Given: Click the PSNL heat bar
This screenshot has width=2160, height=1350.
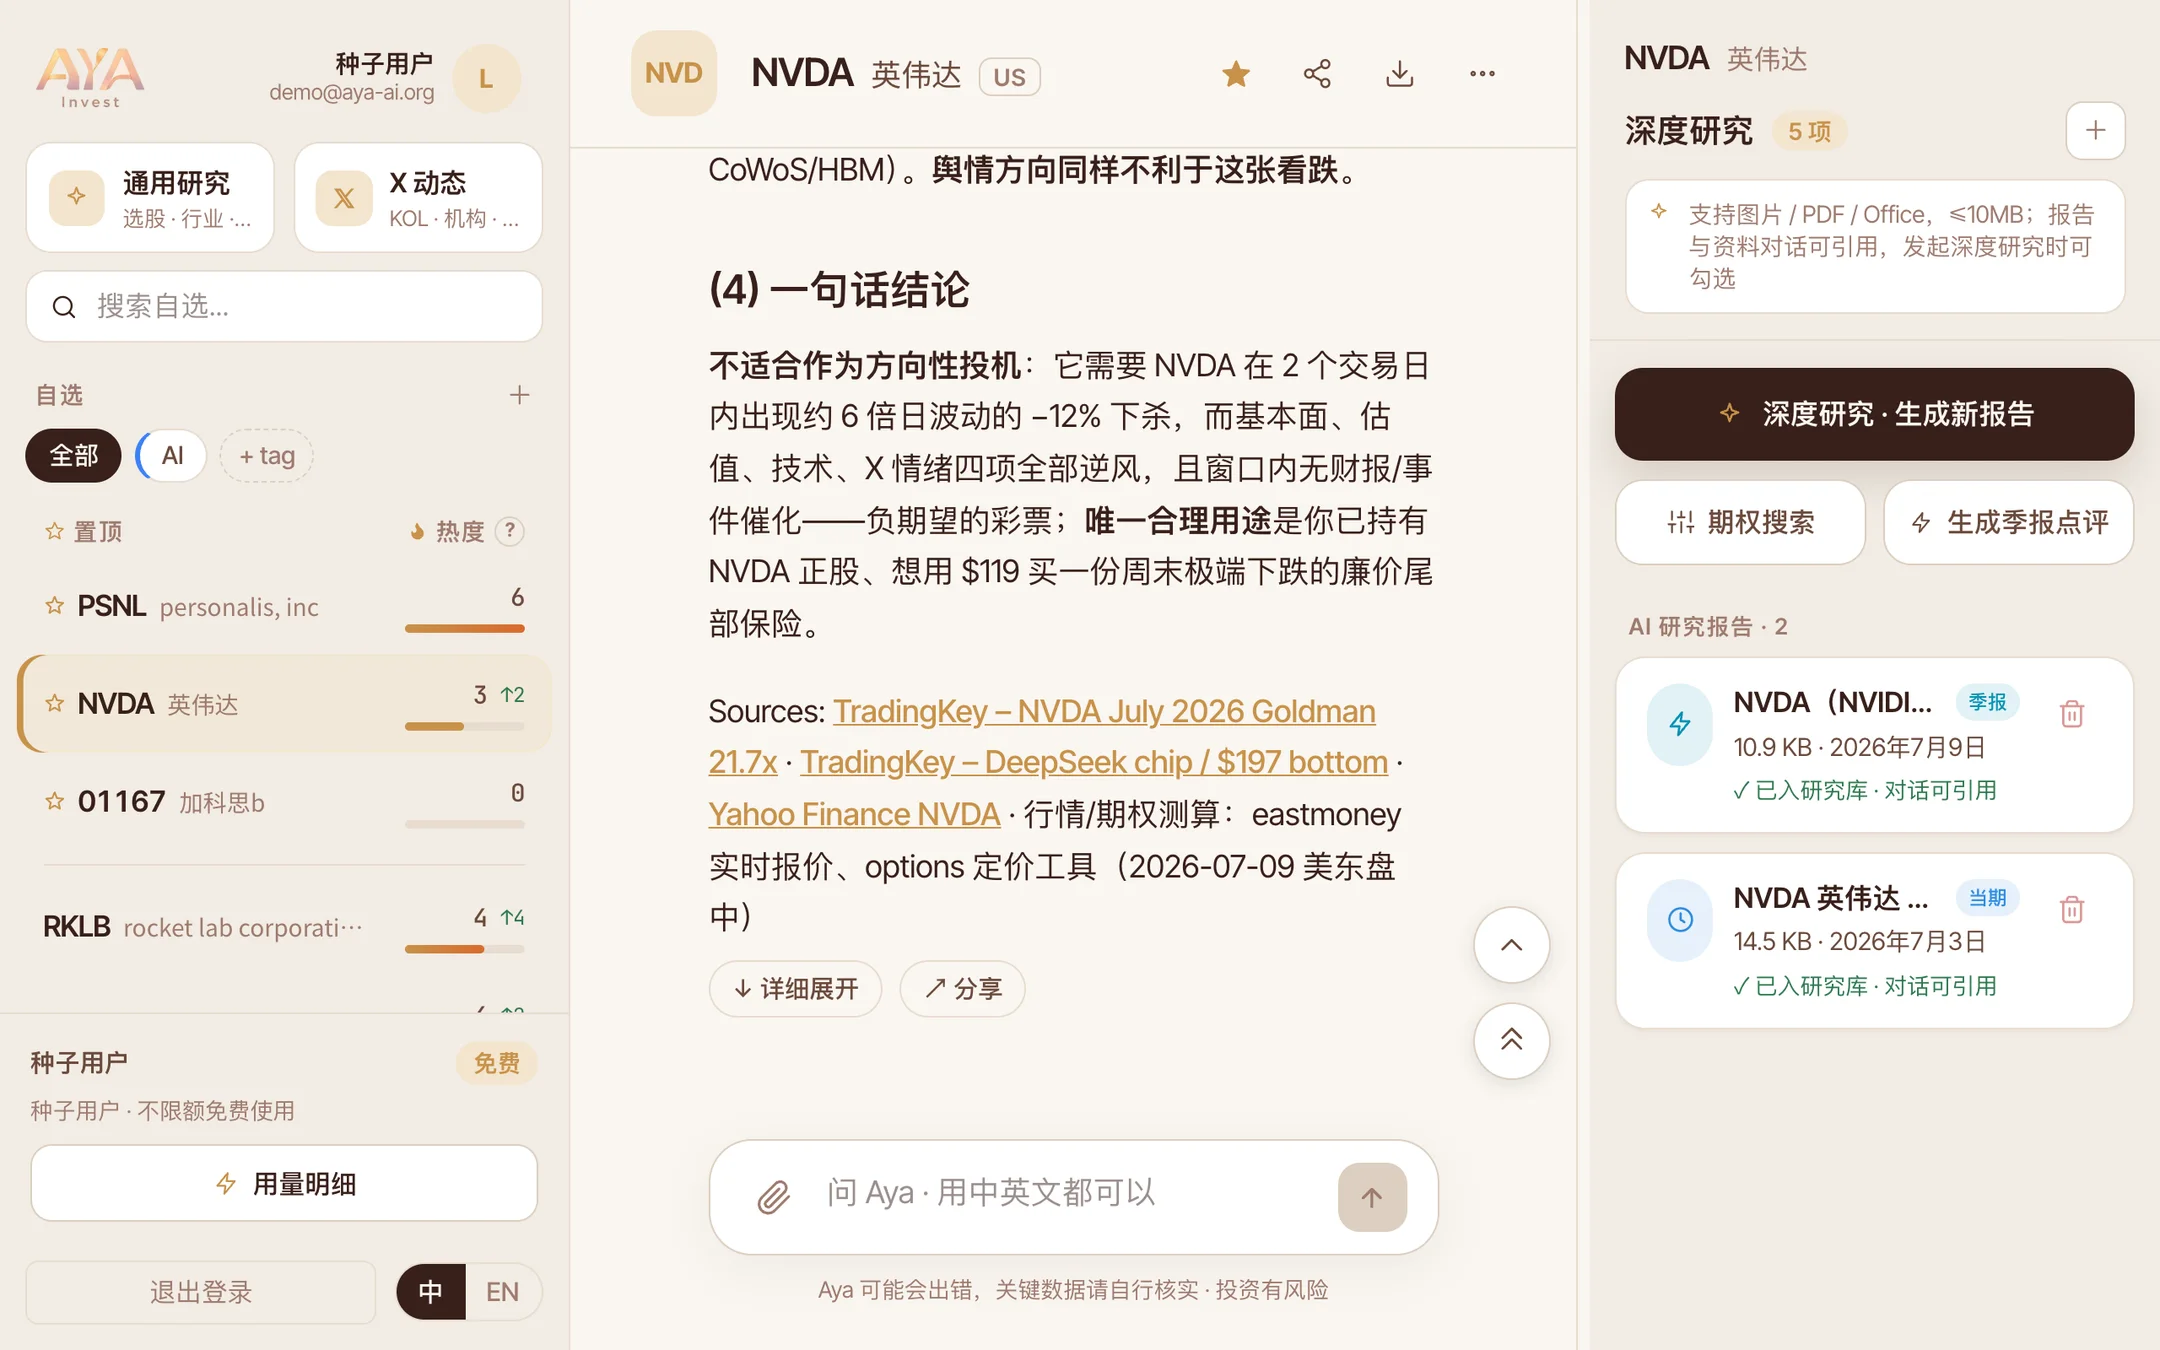Looking at the screenshot, I should pyautogui.click(x=464, y=629).
